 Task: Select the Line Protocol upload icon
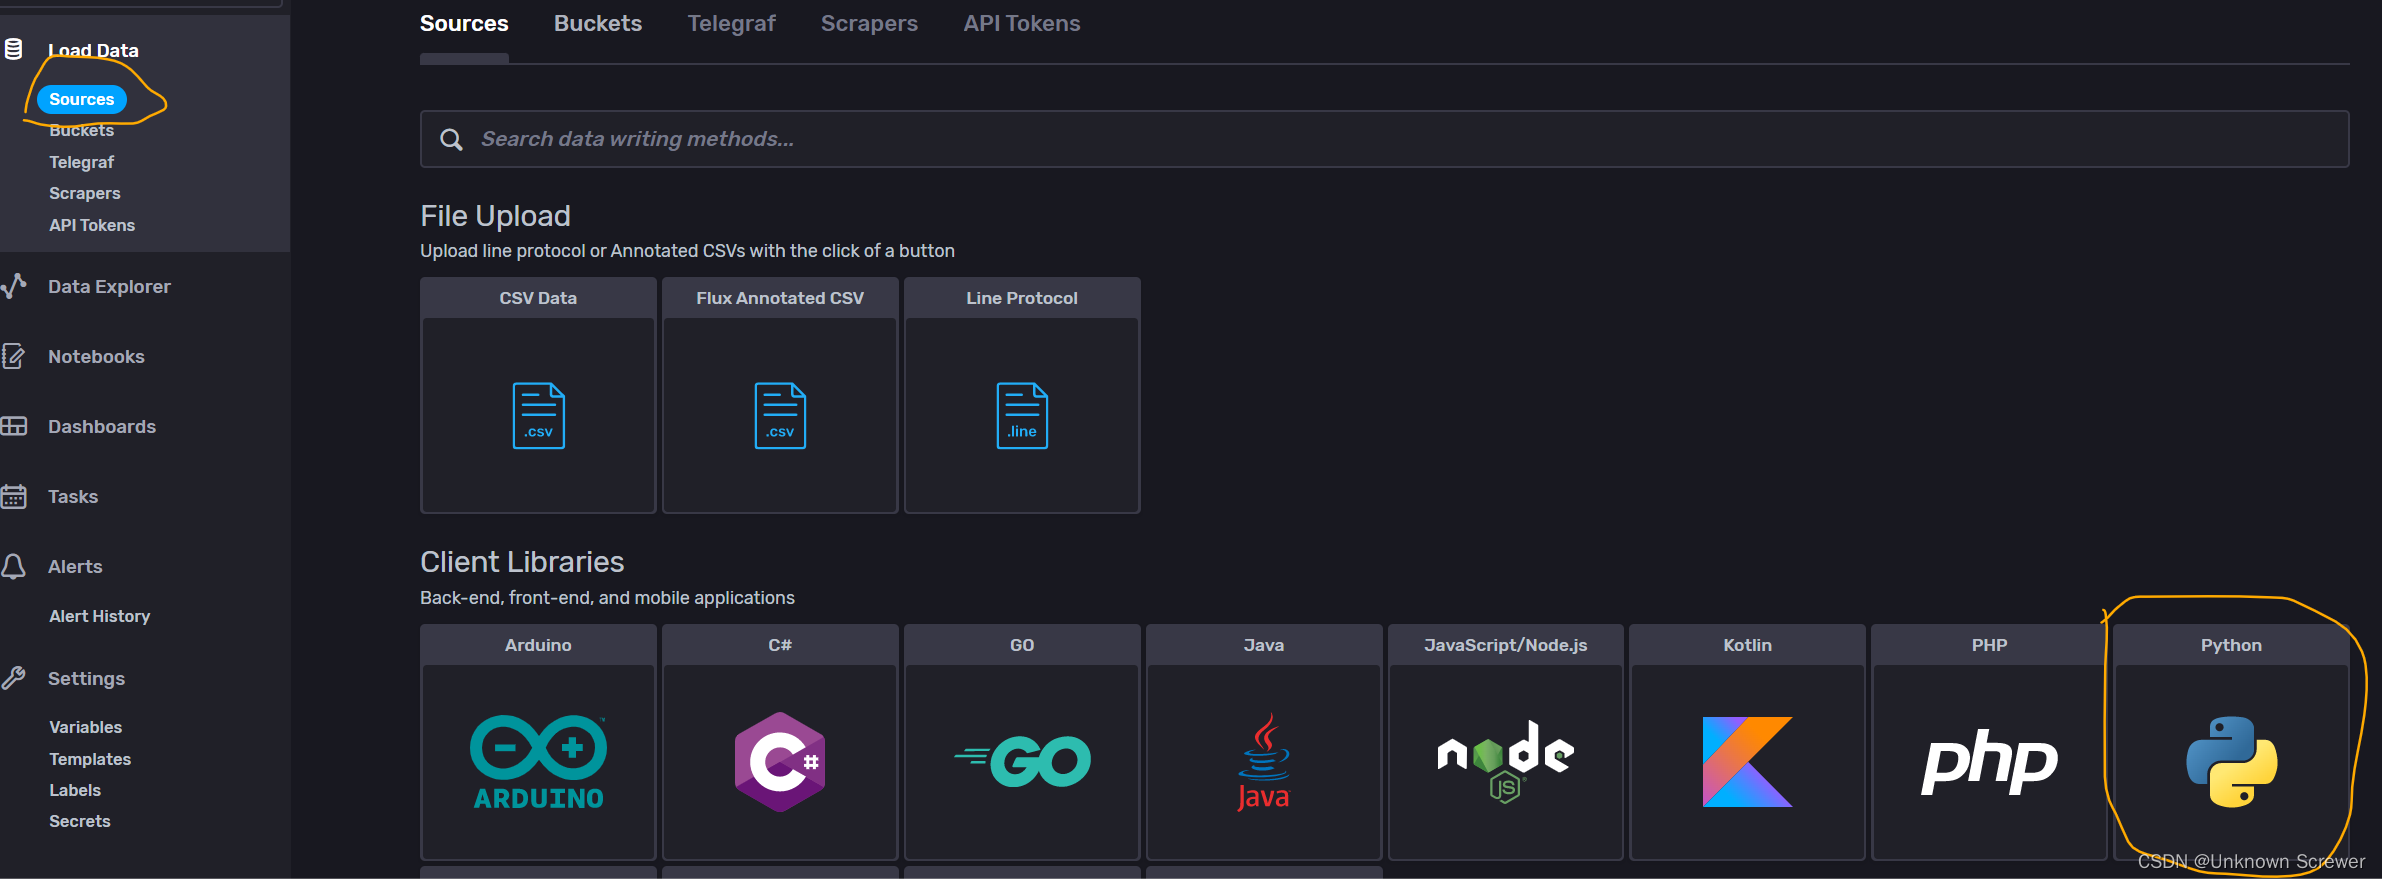(1022, 416)
